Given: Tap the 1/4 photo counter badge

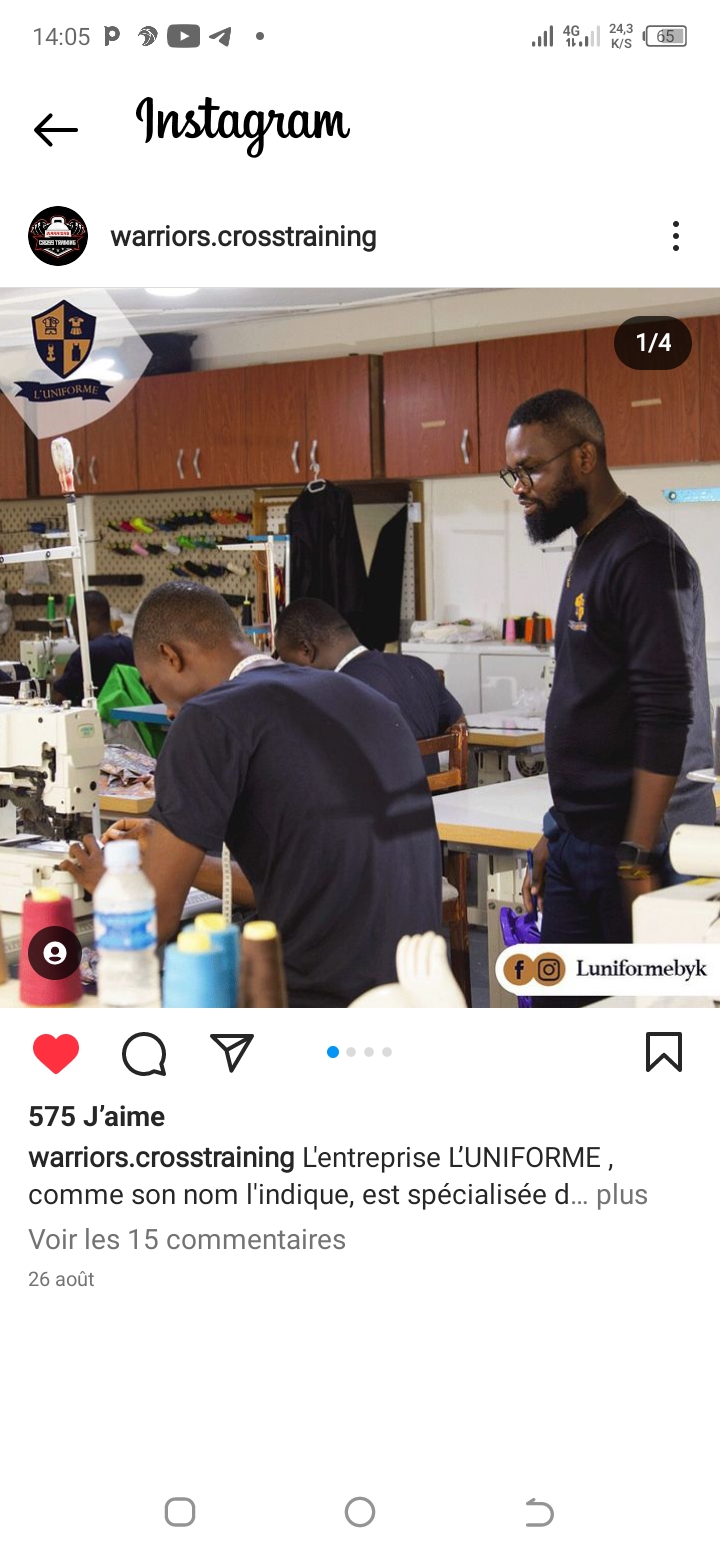Looking at the screenshot, I should [653, 343].
